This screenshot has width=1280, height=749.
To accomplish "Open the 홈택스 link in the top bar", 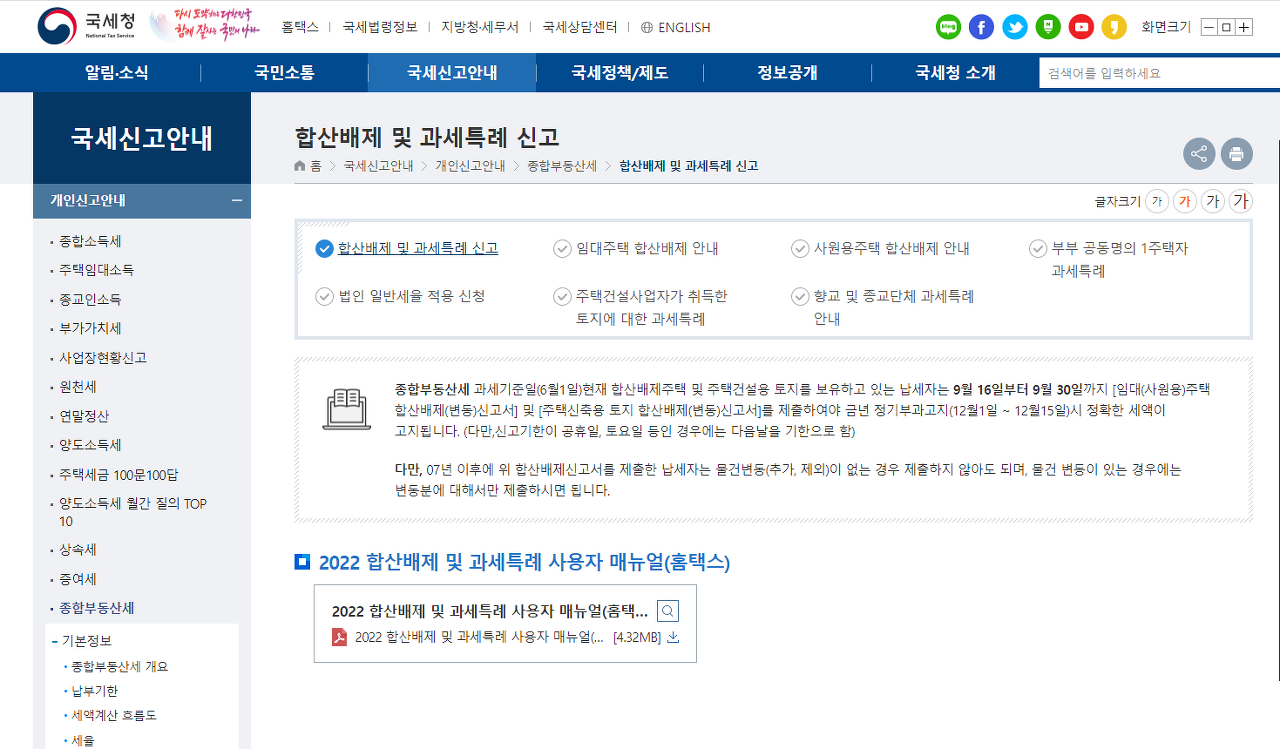I will (x=300, y=27).
